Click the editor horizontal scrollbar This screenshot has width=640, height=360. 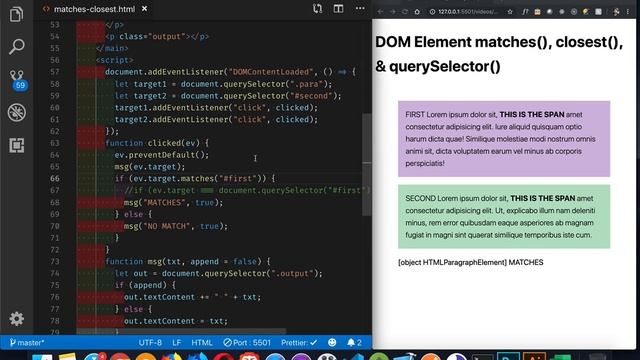(x=181, y=331)
